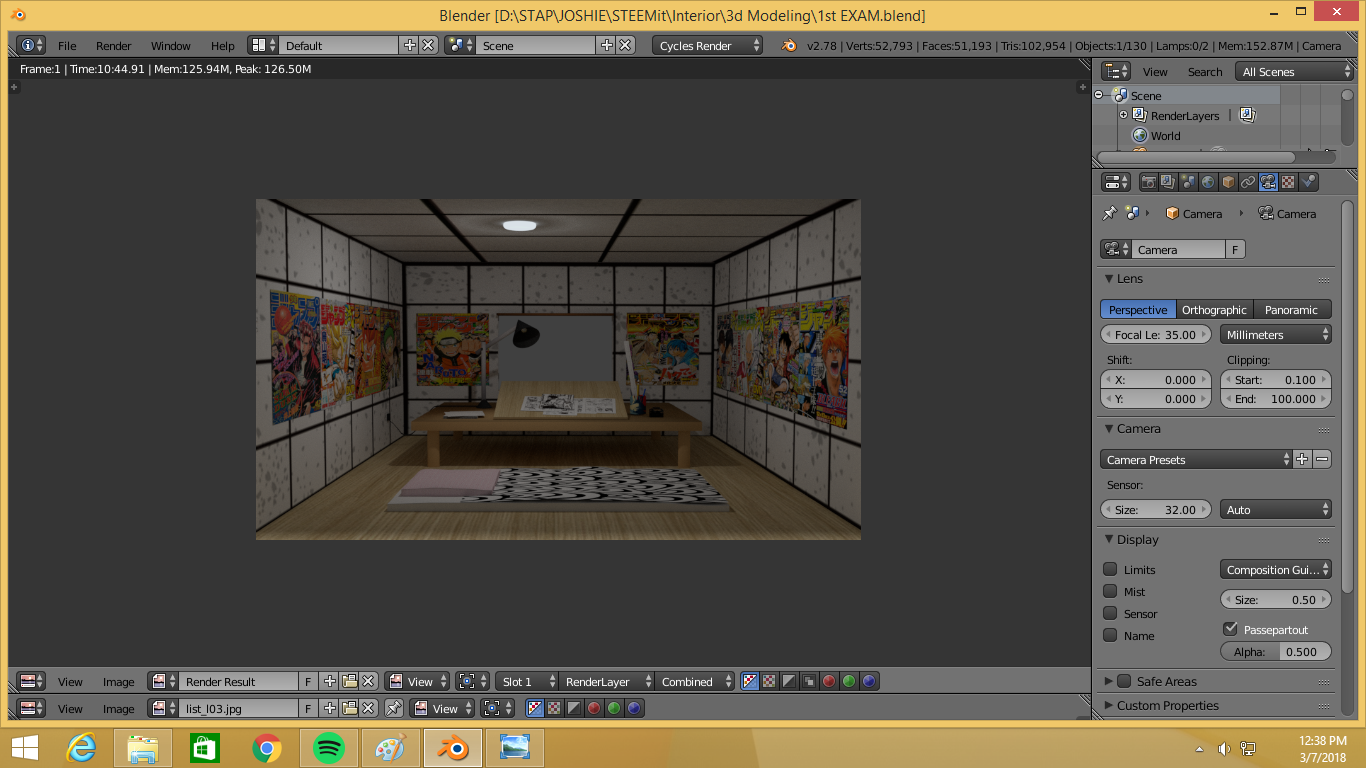This screenshot has height=768, width=1366.
Task: Select Color and Alpha channels in render editor
Action: pyautogui.click(x=750, y=681)
